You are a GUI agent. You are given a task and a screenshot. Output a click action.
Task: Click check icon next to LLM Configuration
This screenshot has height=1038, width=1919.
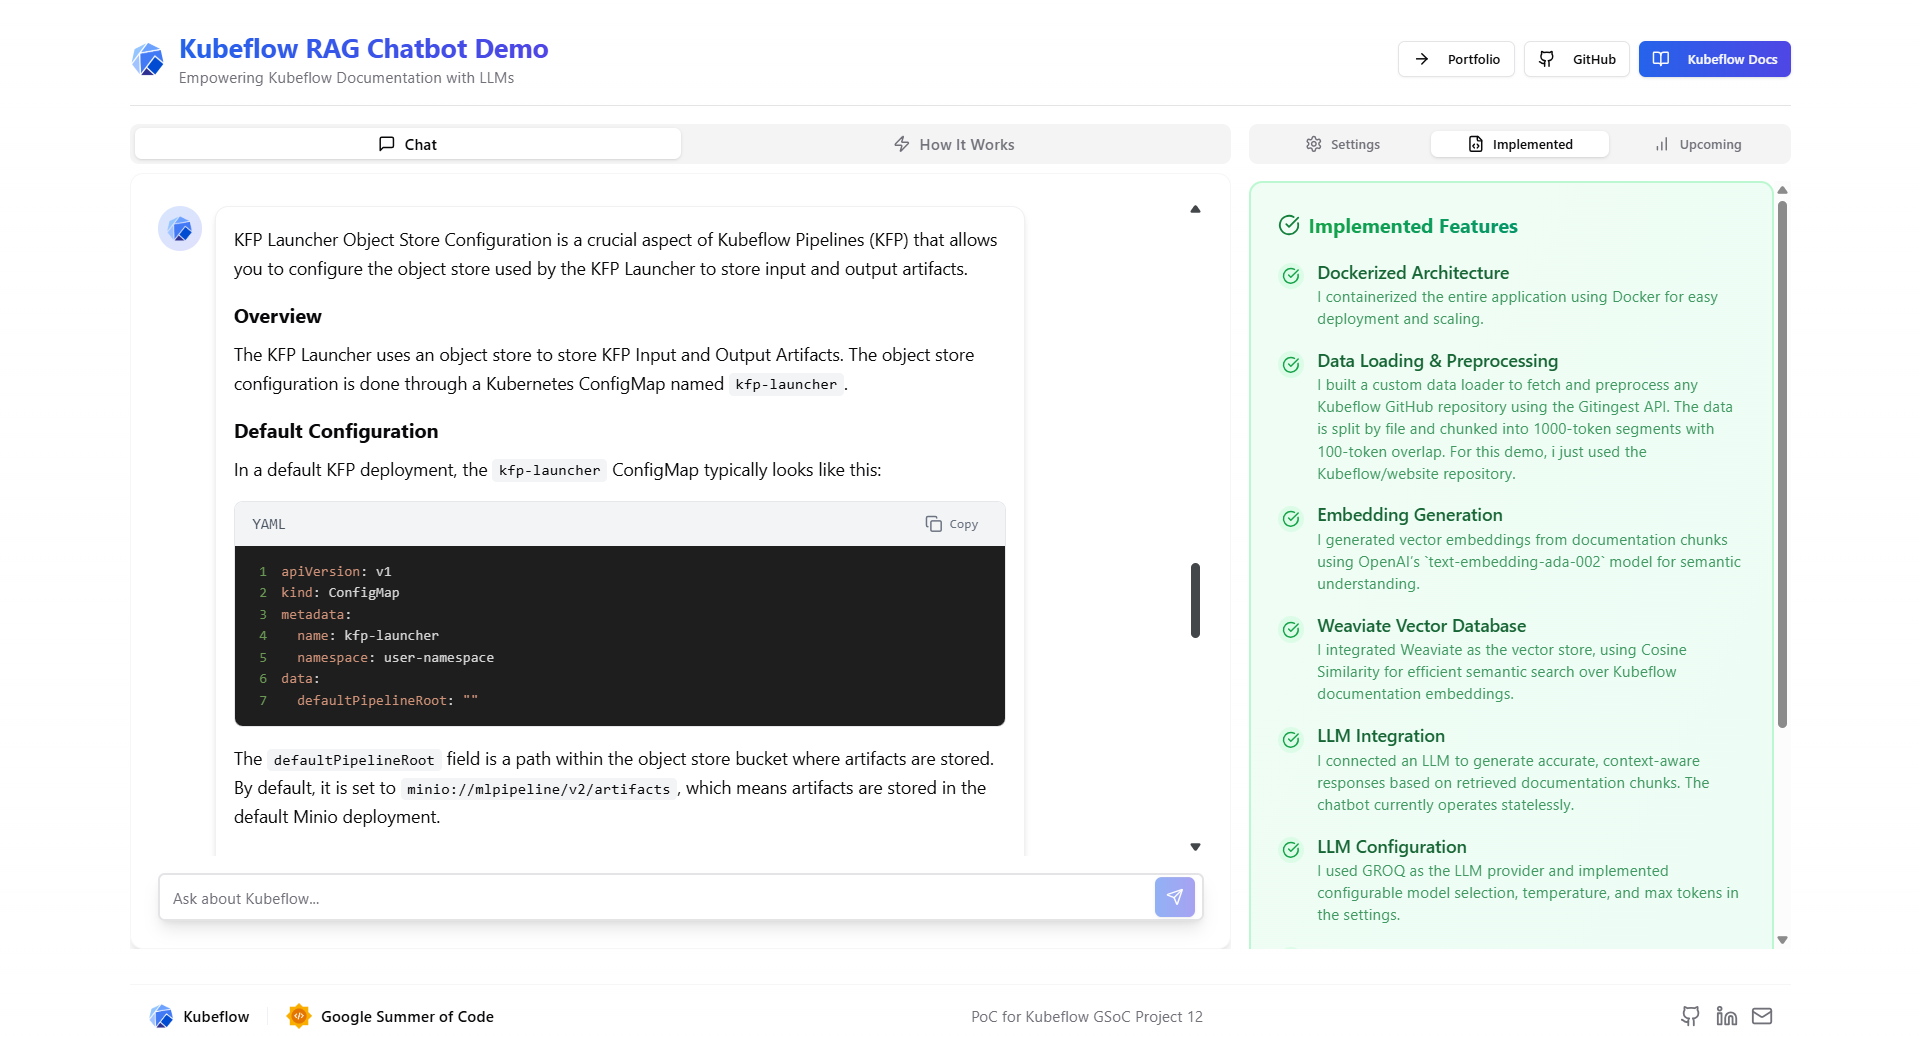(1291, 849)
